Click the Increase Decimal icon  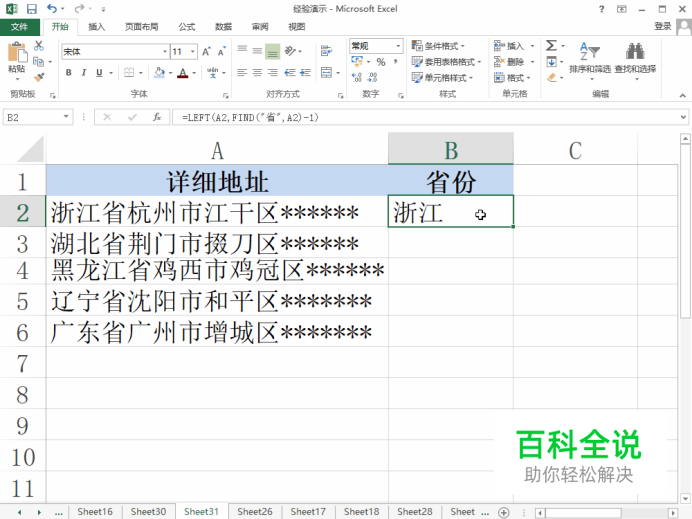coord(357,78)
